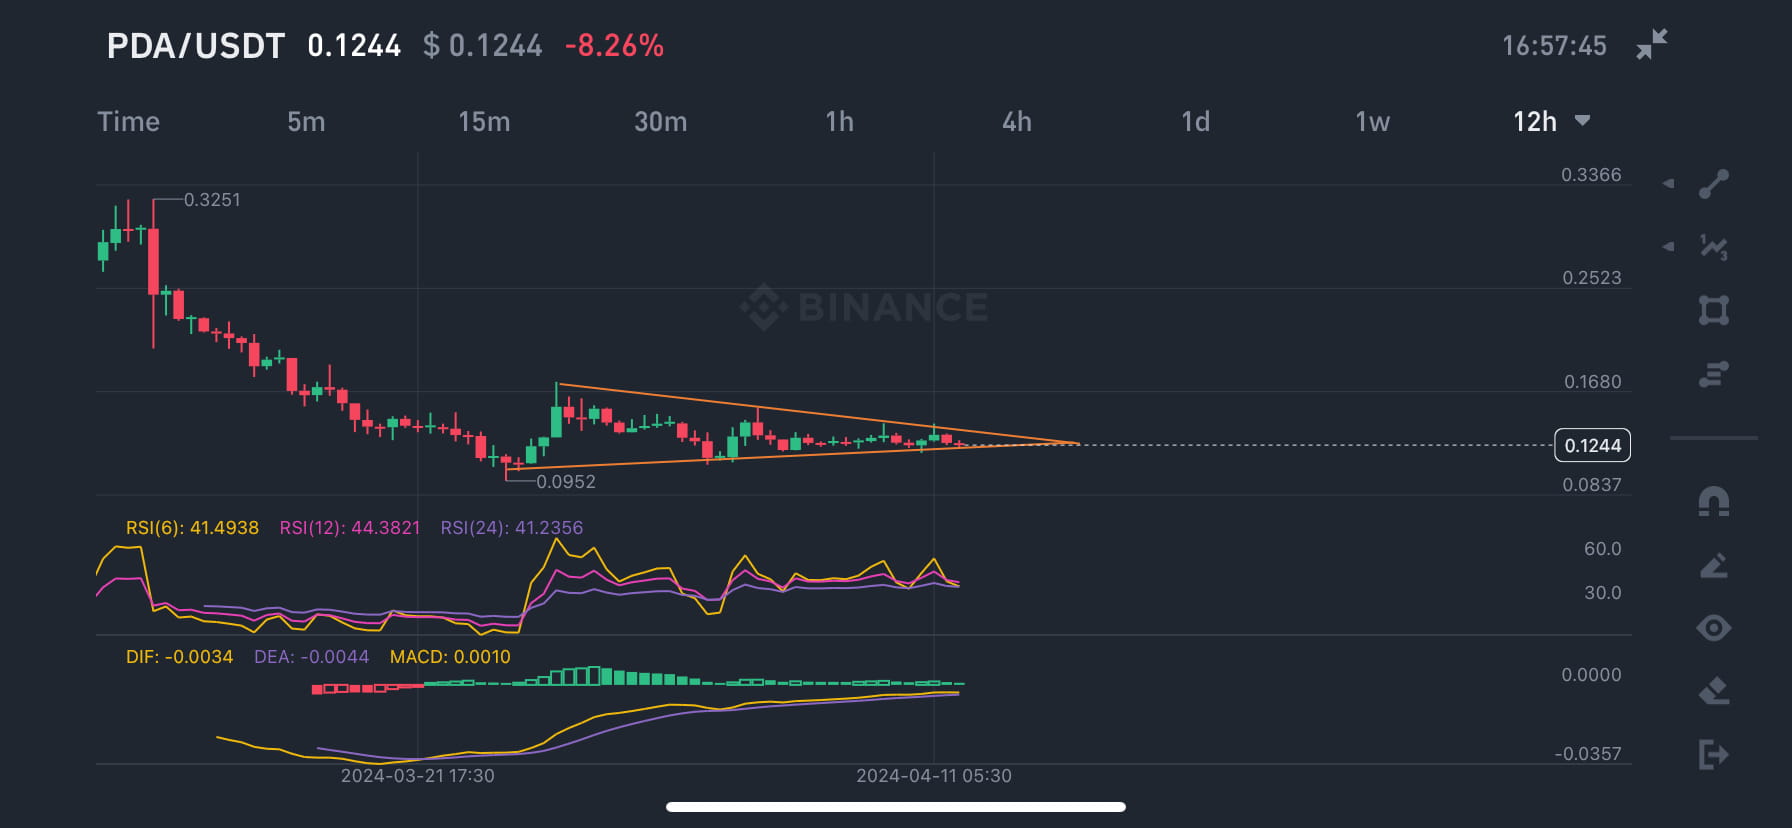Select the rectangle selection tool
The width and height of the screenshot is (1792, 828).
[1712, 309]
